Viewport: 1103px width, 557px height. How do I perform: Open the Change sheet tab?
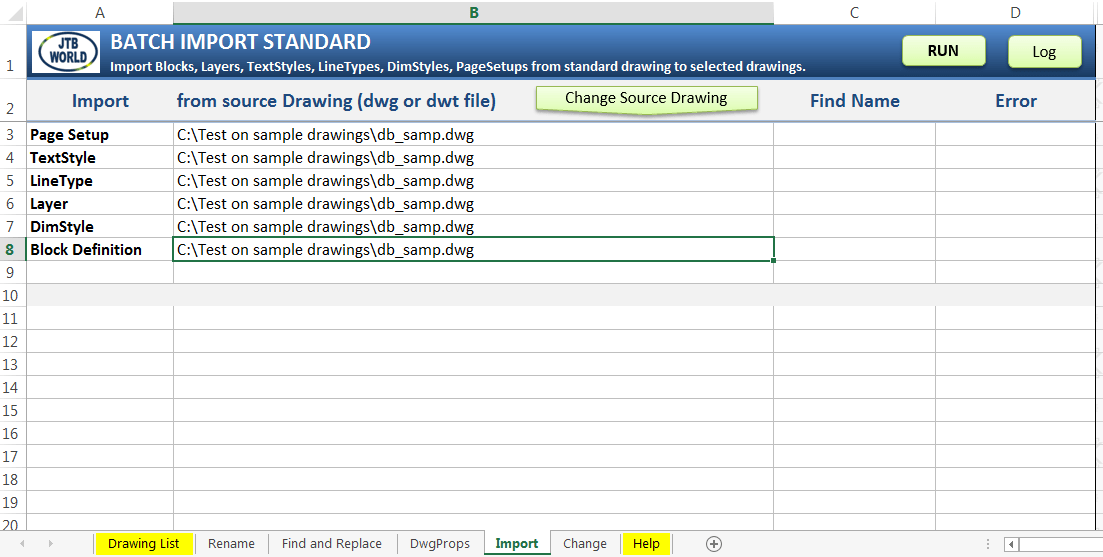click(585, 544)
